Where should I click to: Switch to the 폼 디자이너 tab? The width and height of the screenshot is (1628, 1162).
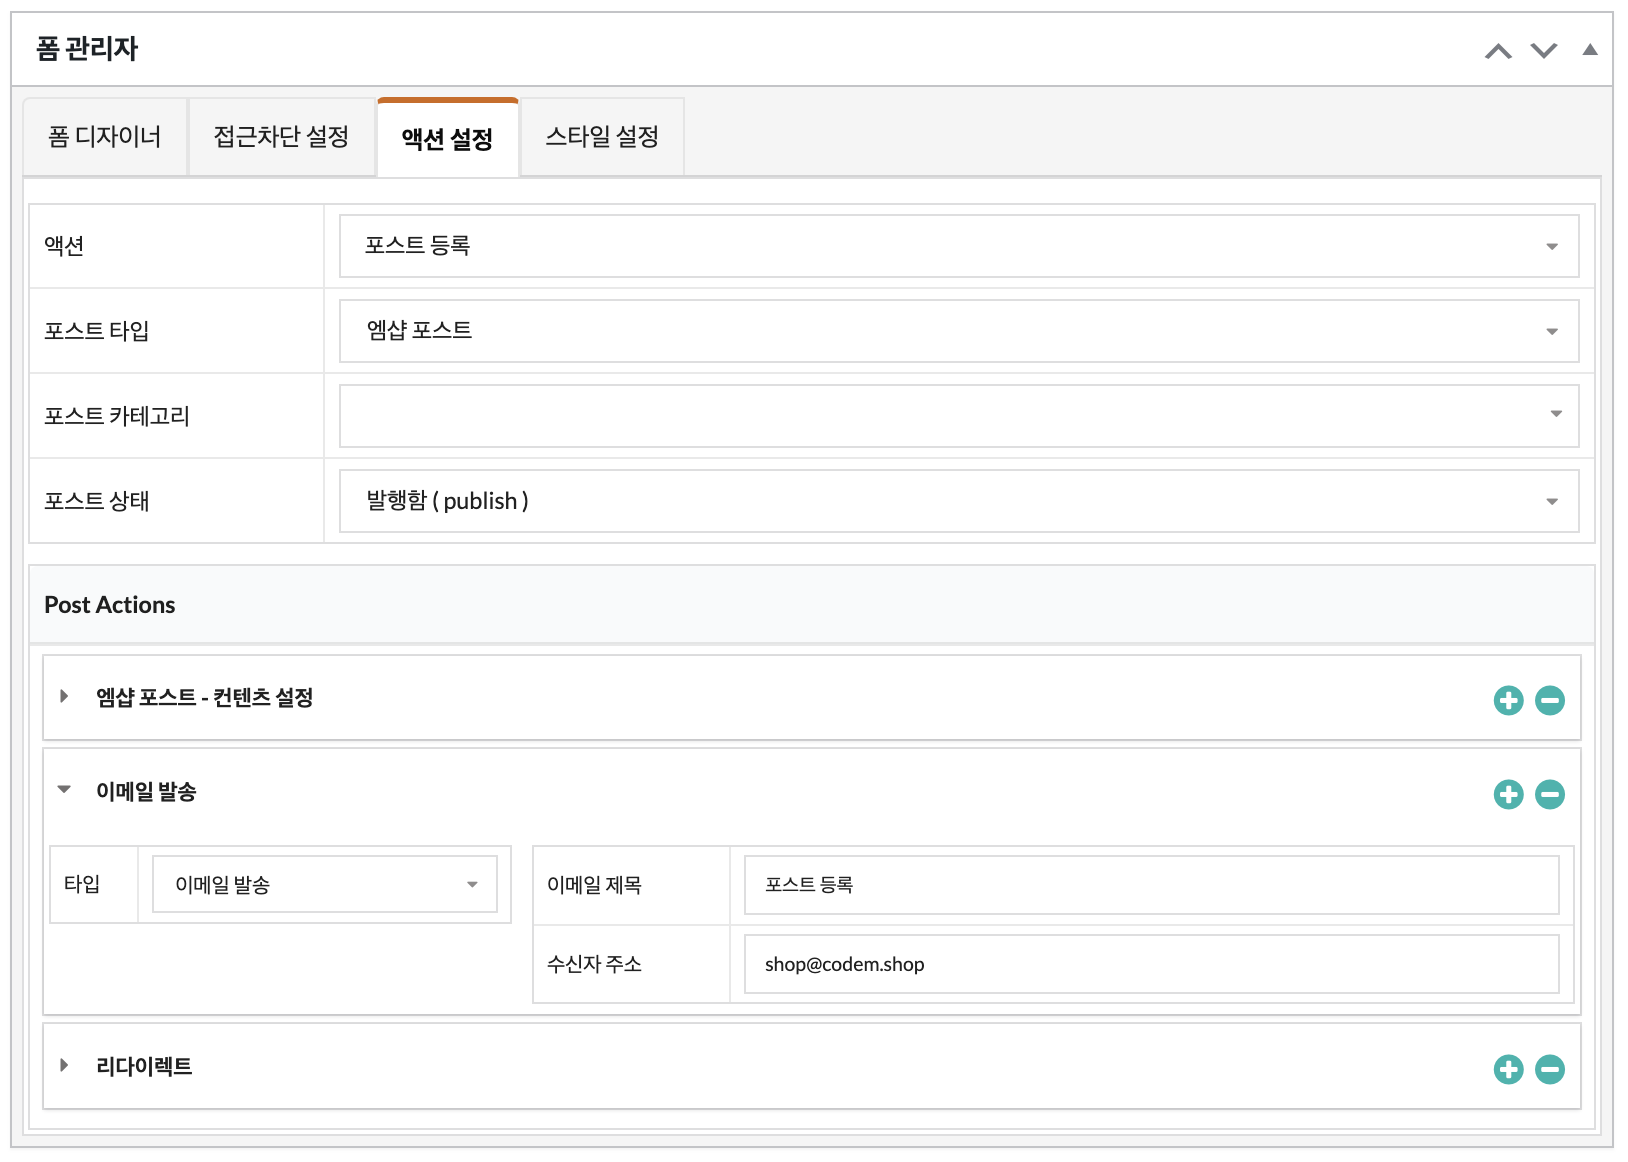[x=105, y=137]
